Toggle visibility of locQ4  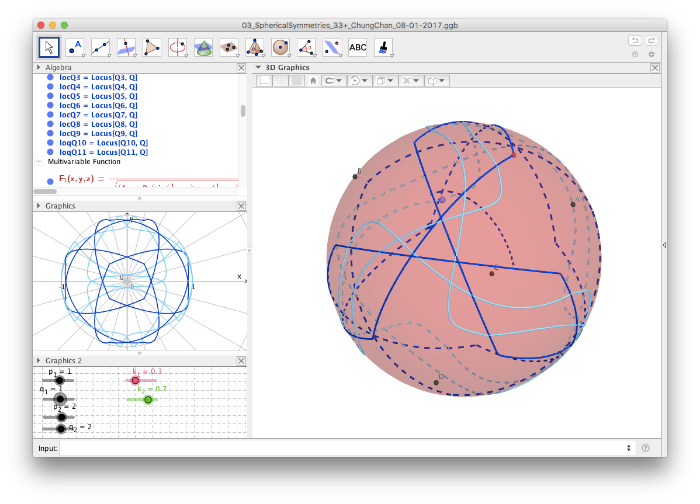coord(50,87)
